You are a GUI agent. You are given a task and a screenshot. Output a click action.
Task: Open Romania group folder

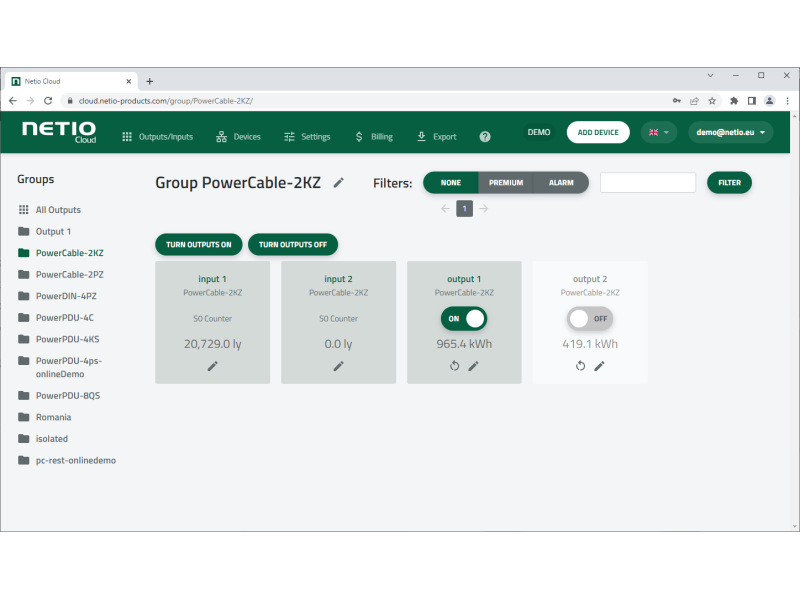point(44,417)
